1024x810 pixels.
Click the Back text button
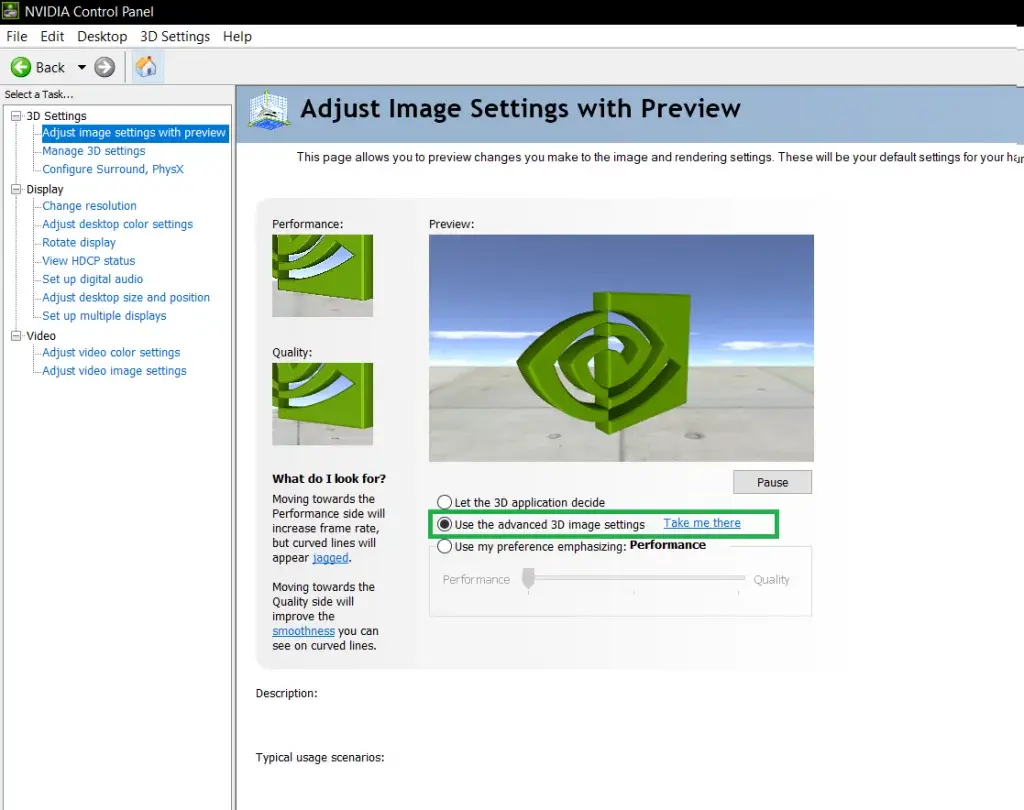[x=50, y=67]
